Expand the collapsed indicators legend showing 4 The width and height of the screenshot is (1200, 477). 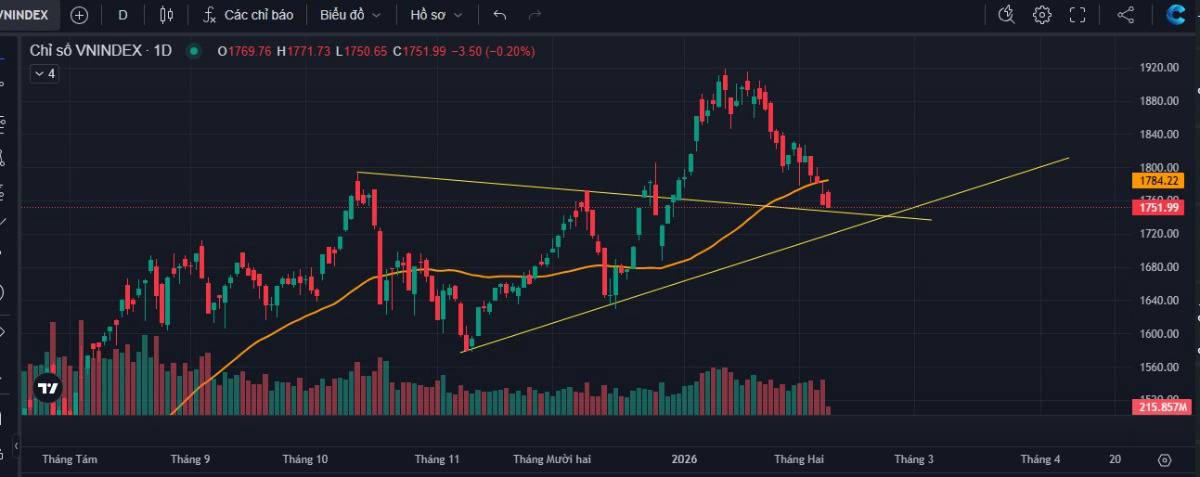[44, 73]
